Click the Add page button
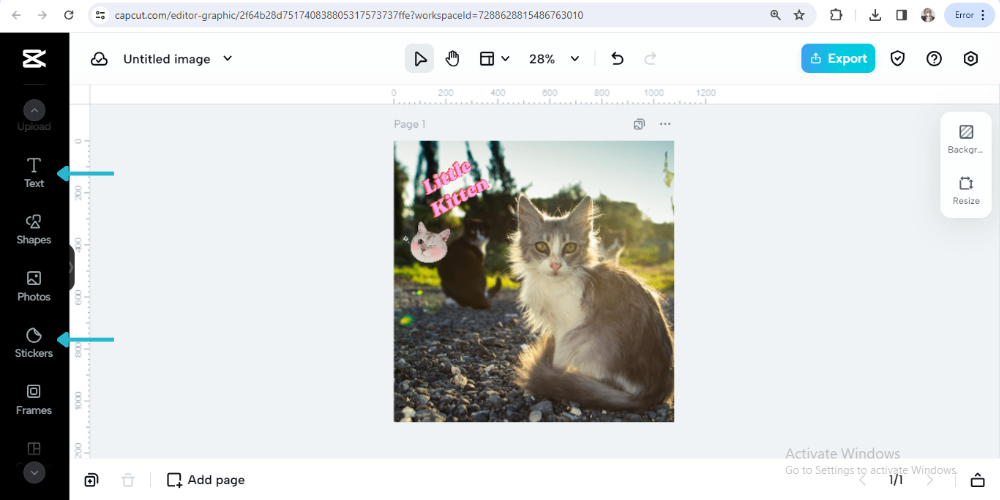The image size is (1000, 500). [x=205, y=480]
